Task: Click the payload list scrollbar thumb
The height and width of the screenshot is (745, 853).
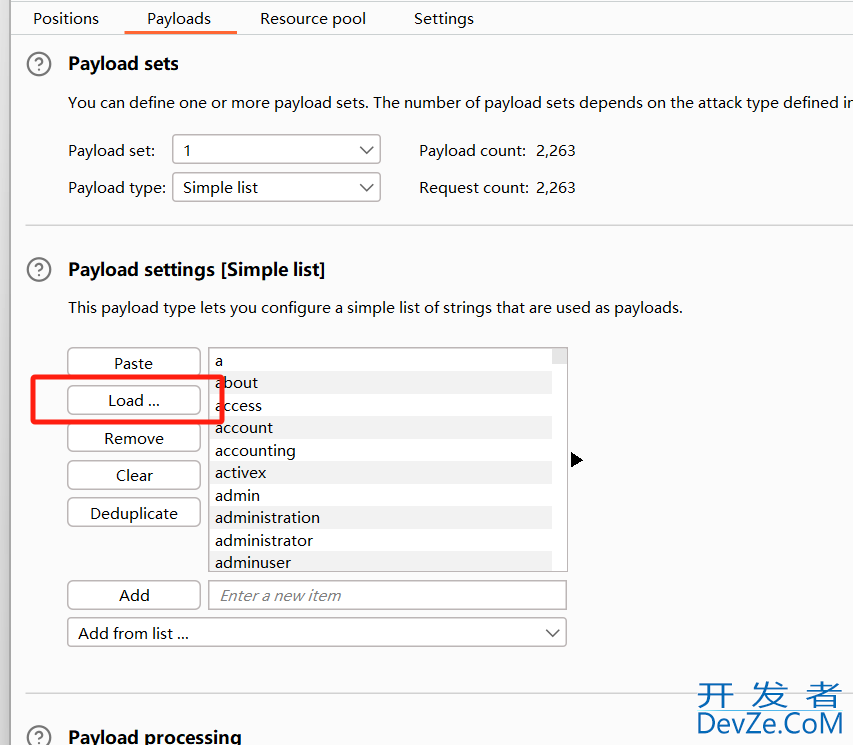Action: (x=560, y=356)
